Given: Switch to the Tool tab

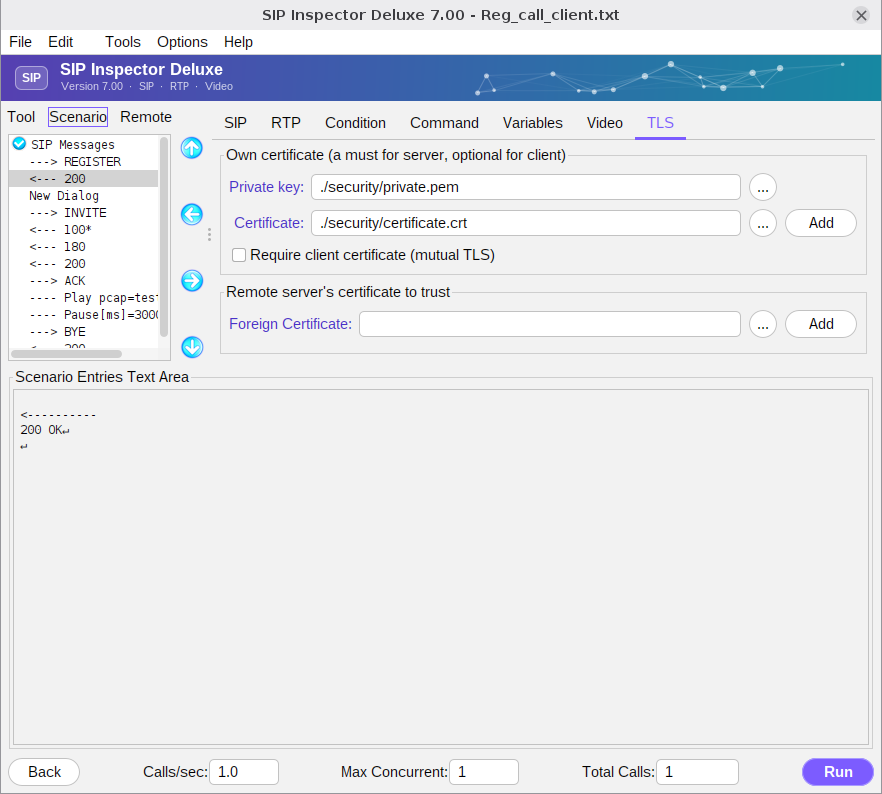Looking at the screenshot, I should (21, 117).
